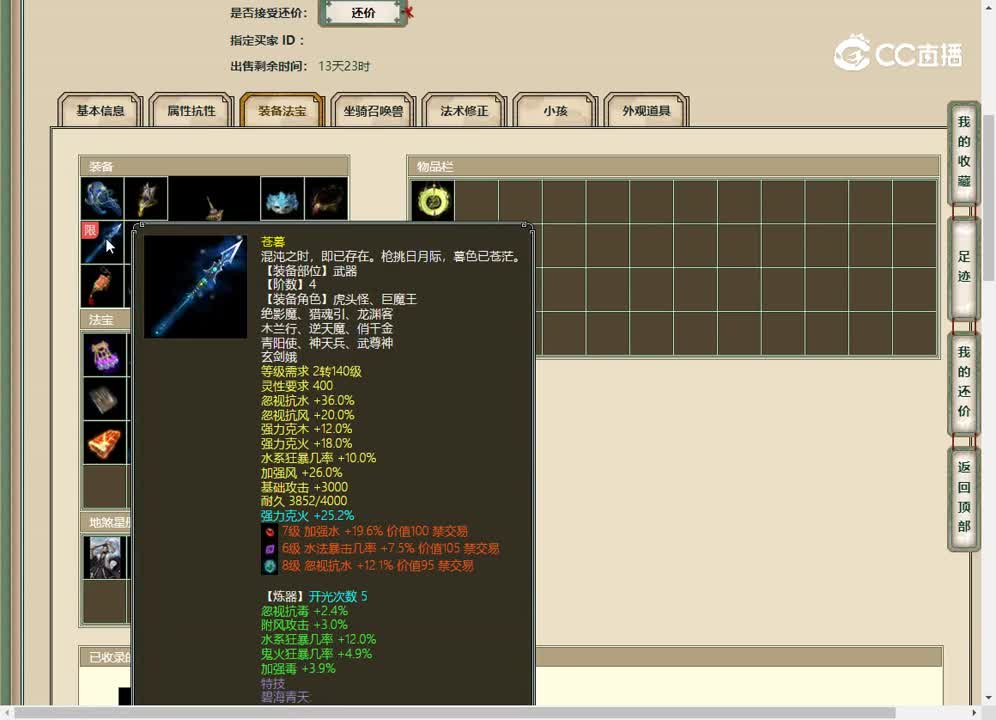Switch to the 外观道具 tab
This screenshot has width=996, height=720.
click(x=646, y=112)
